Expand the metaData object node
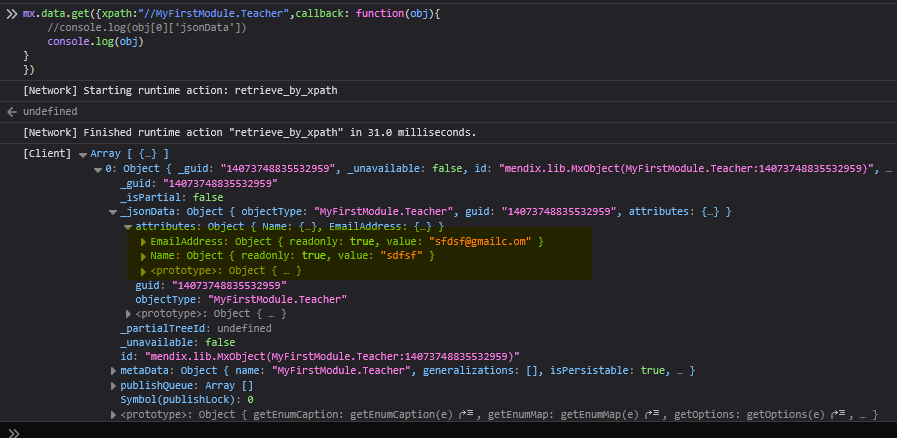Image resolution: width=897 pixels, height=438 pixels. [x=113, y=371]
